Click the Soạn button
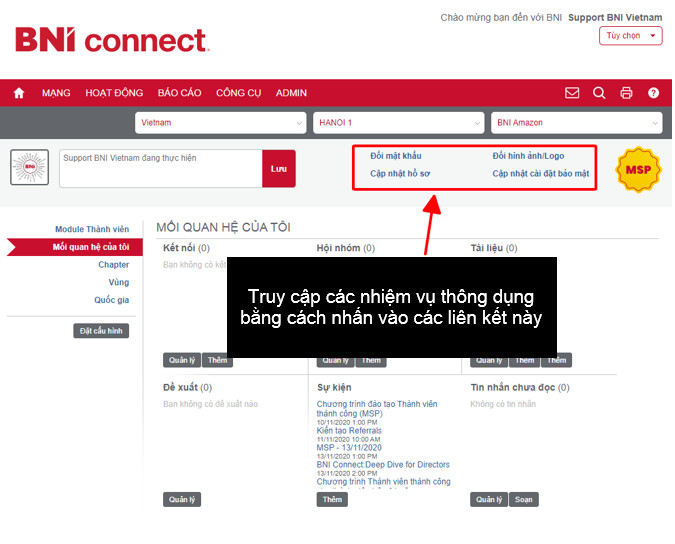 (523, 499)
